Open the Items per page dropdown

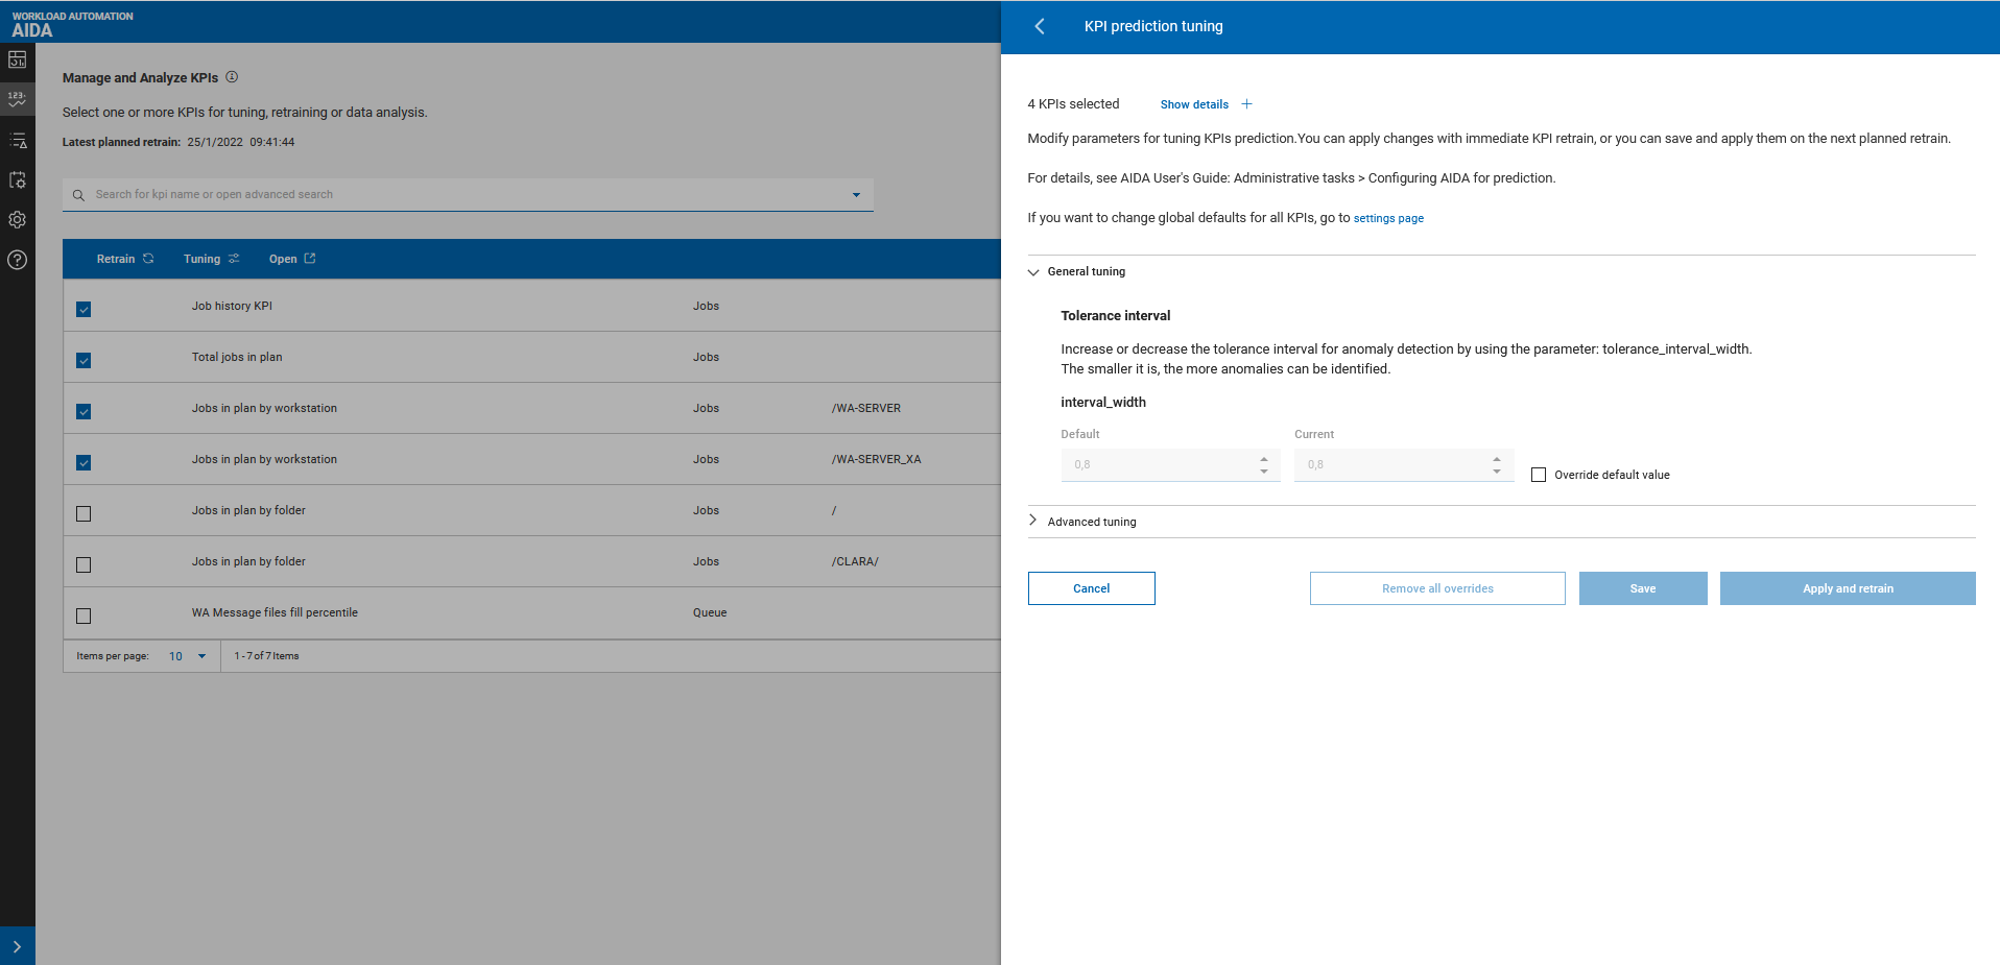point(187,656)
